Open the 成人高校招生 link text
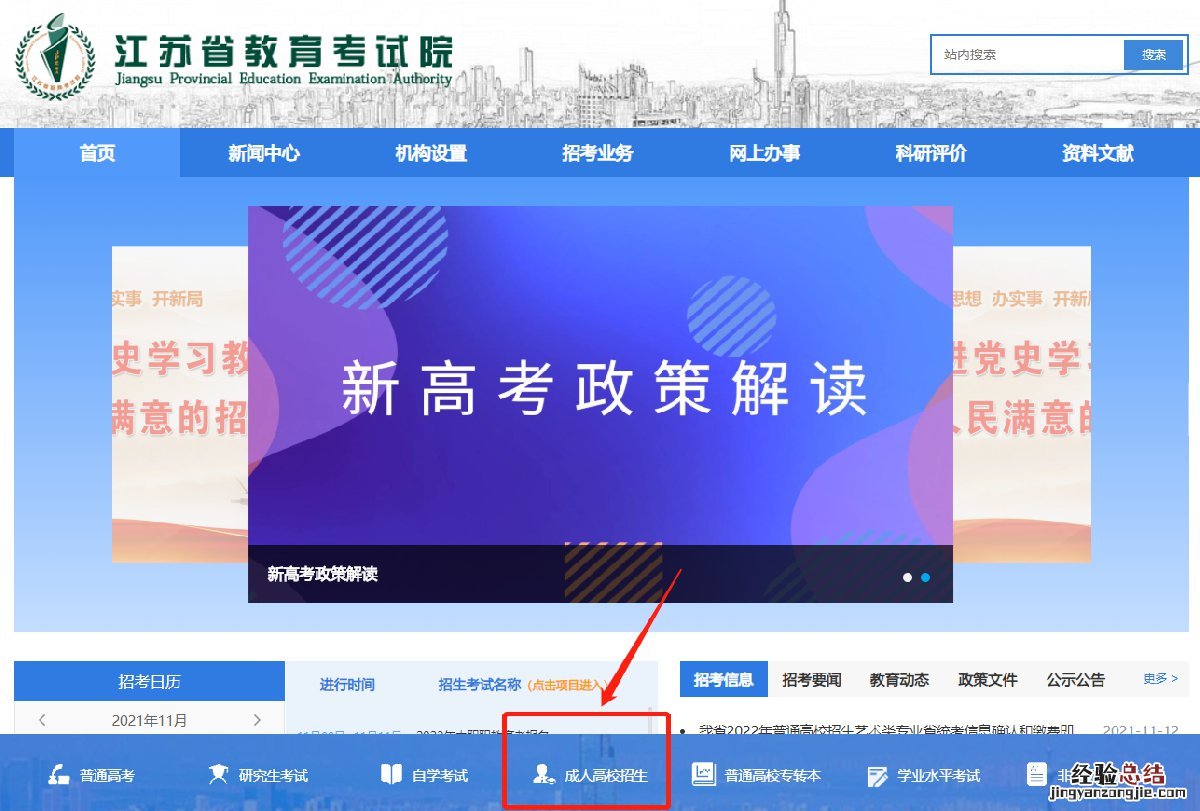 606,775
